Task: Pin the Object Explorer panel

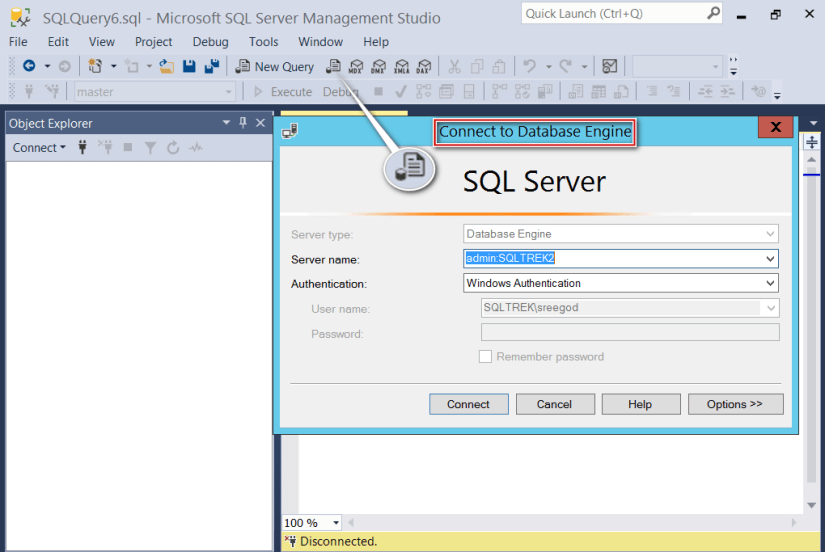Action: click(x=243, y=123)
